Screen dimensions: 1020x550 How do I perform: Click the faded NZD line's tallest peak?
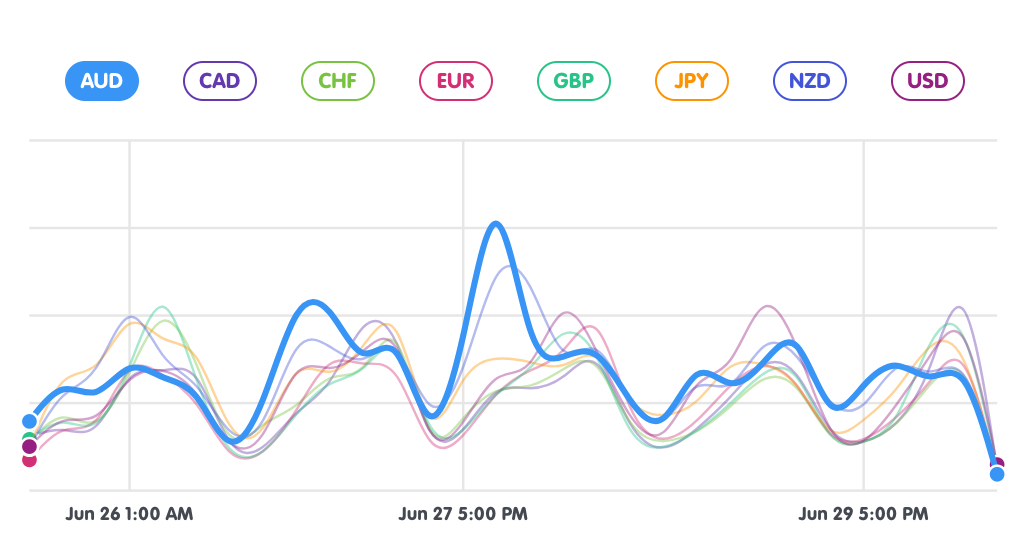coord(510,266)
